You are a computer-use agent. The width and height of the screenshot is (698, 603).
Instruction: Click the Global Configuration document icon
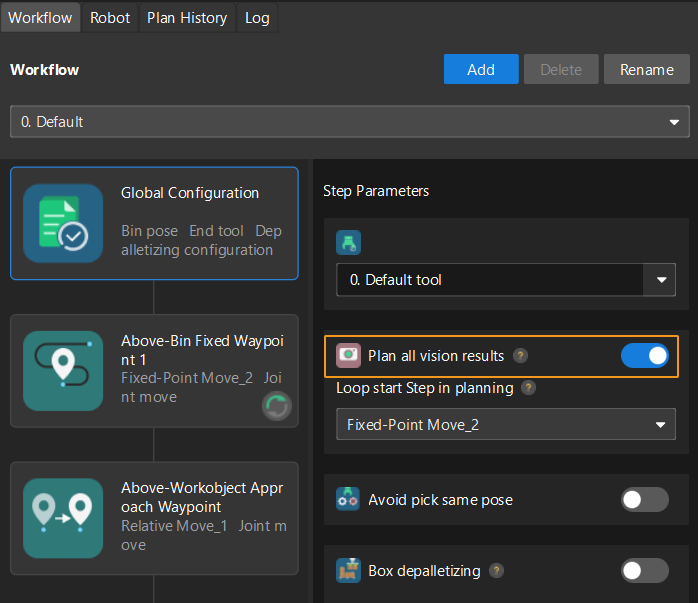tap(63, 223)
